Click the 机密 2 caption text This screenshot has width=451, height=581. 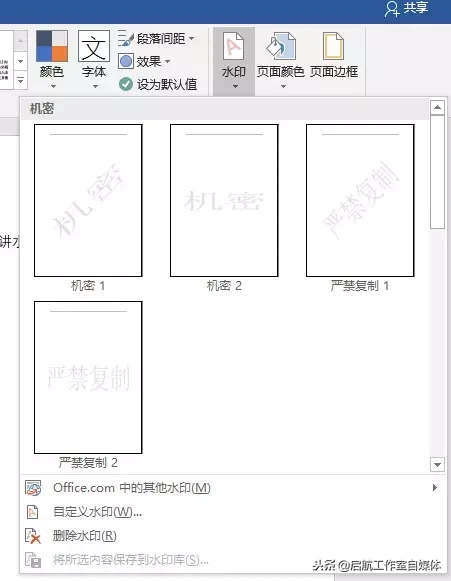pos(224,286)
